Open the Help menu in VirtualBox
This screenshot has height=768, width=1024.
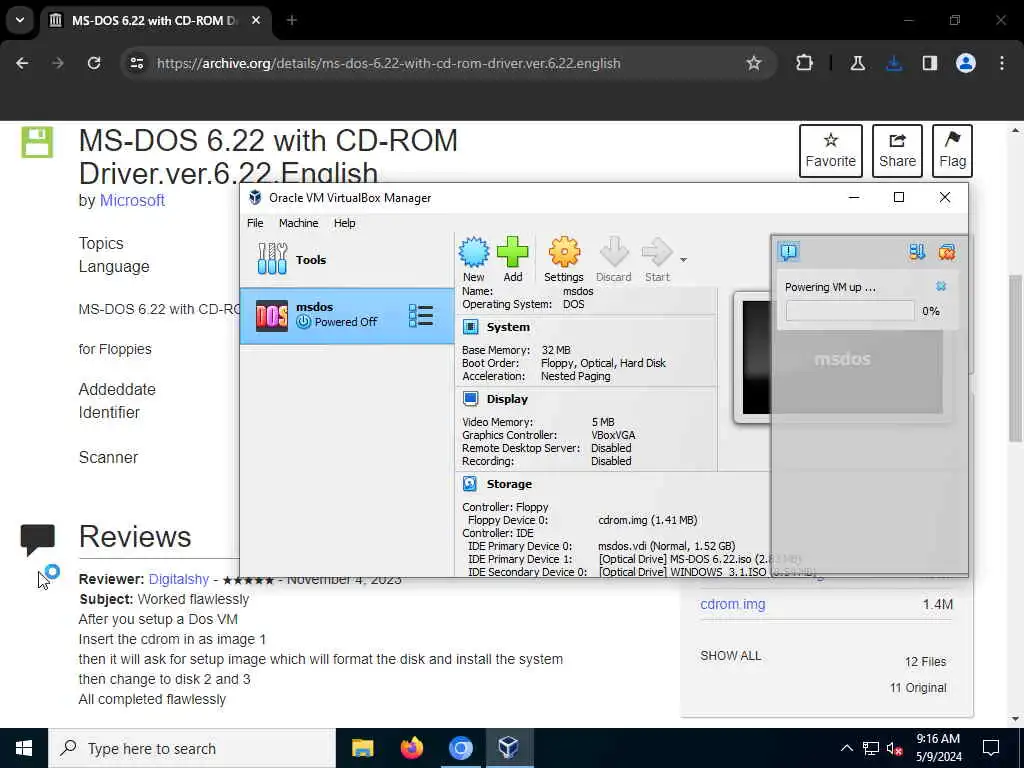pyautogui.click(x=344, y=223)
